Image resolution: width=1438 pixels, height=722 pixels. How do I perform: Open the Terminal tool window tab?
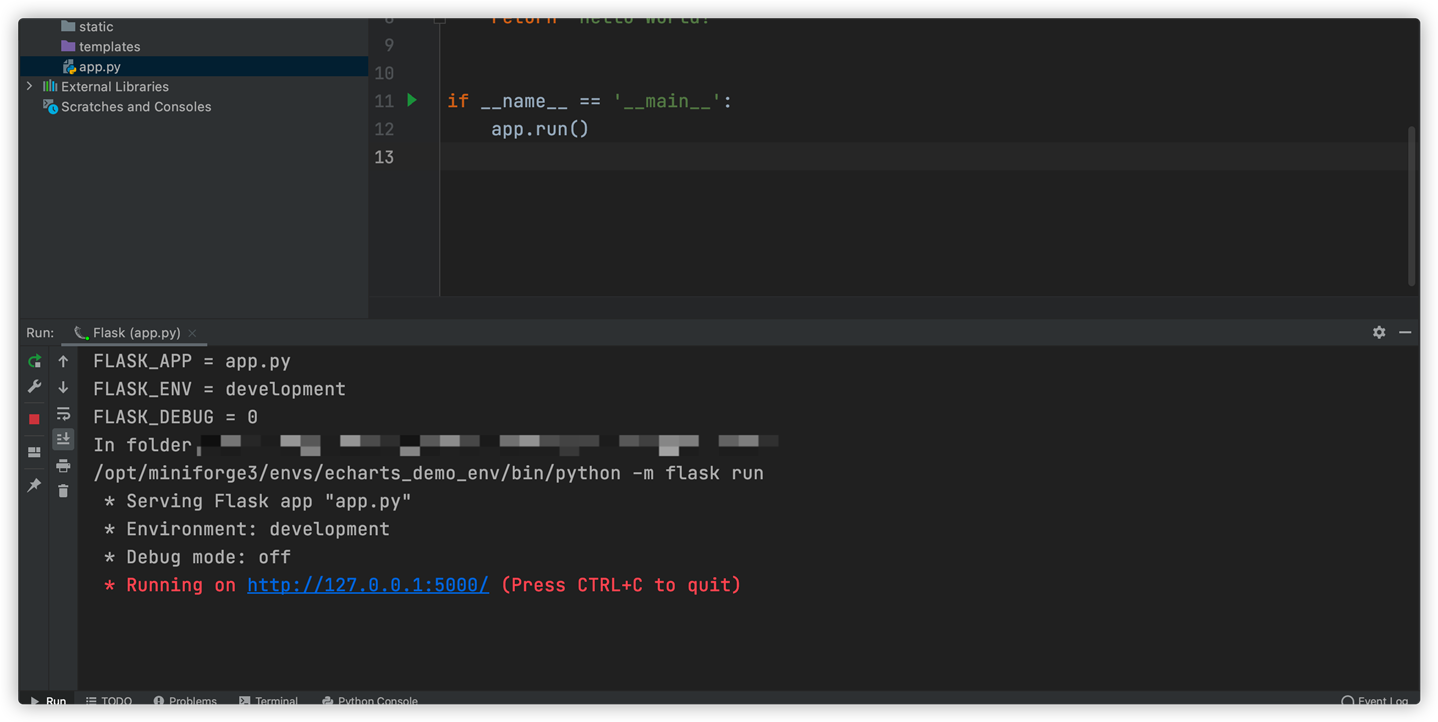tap(268, 701)
